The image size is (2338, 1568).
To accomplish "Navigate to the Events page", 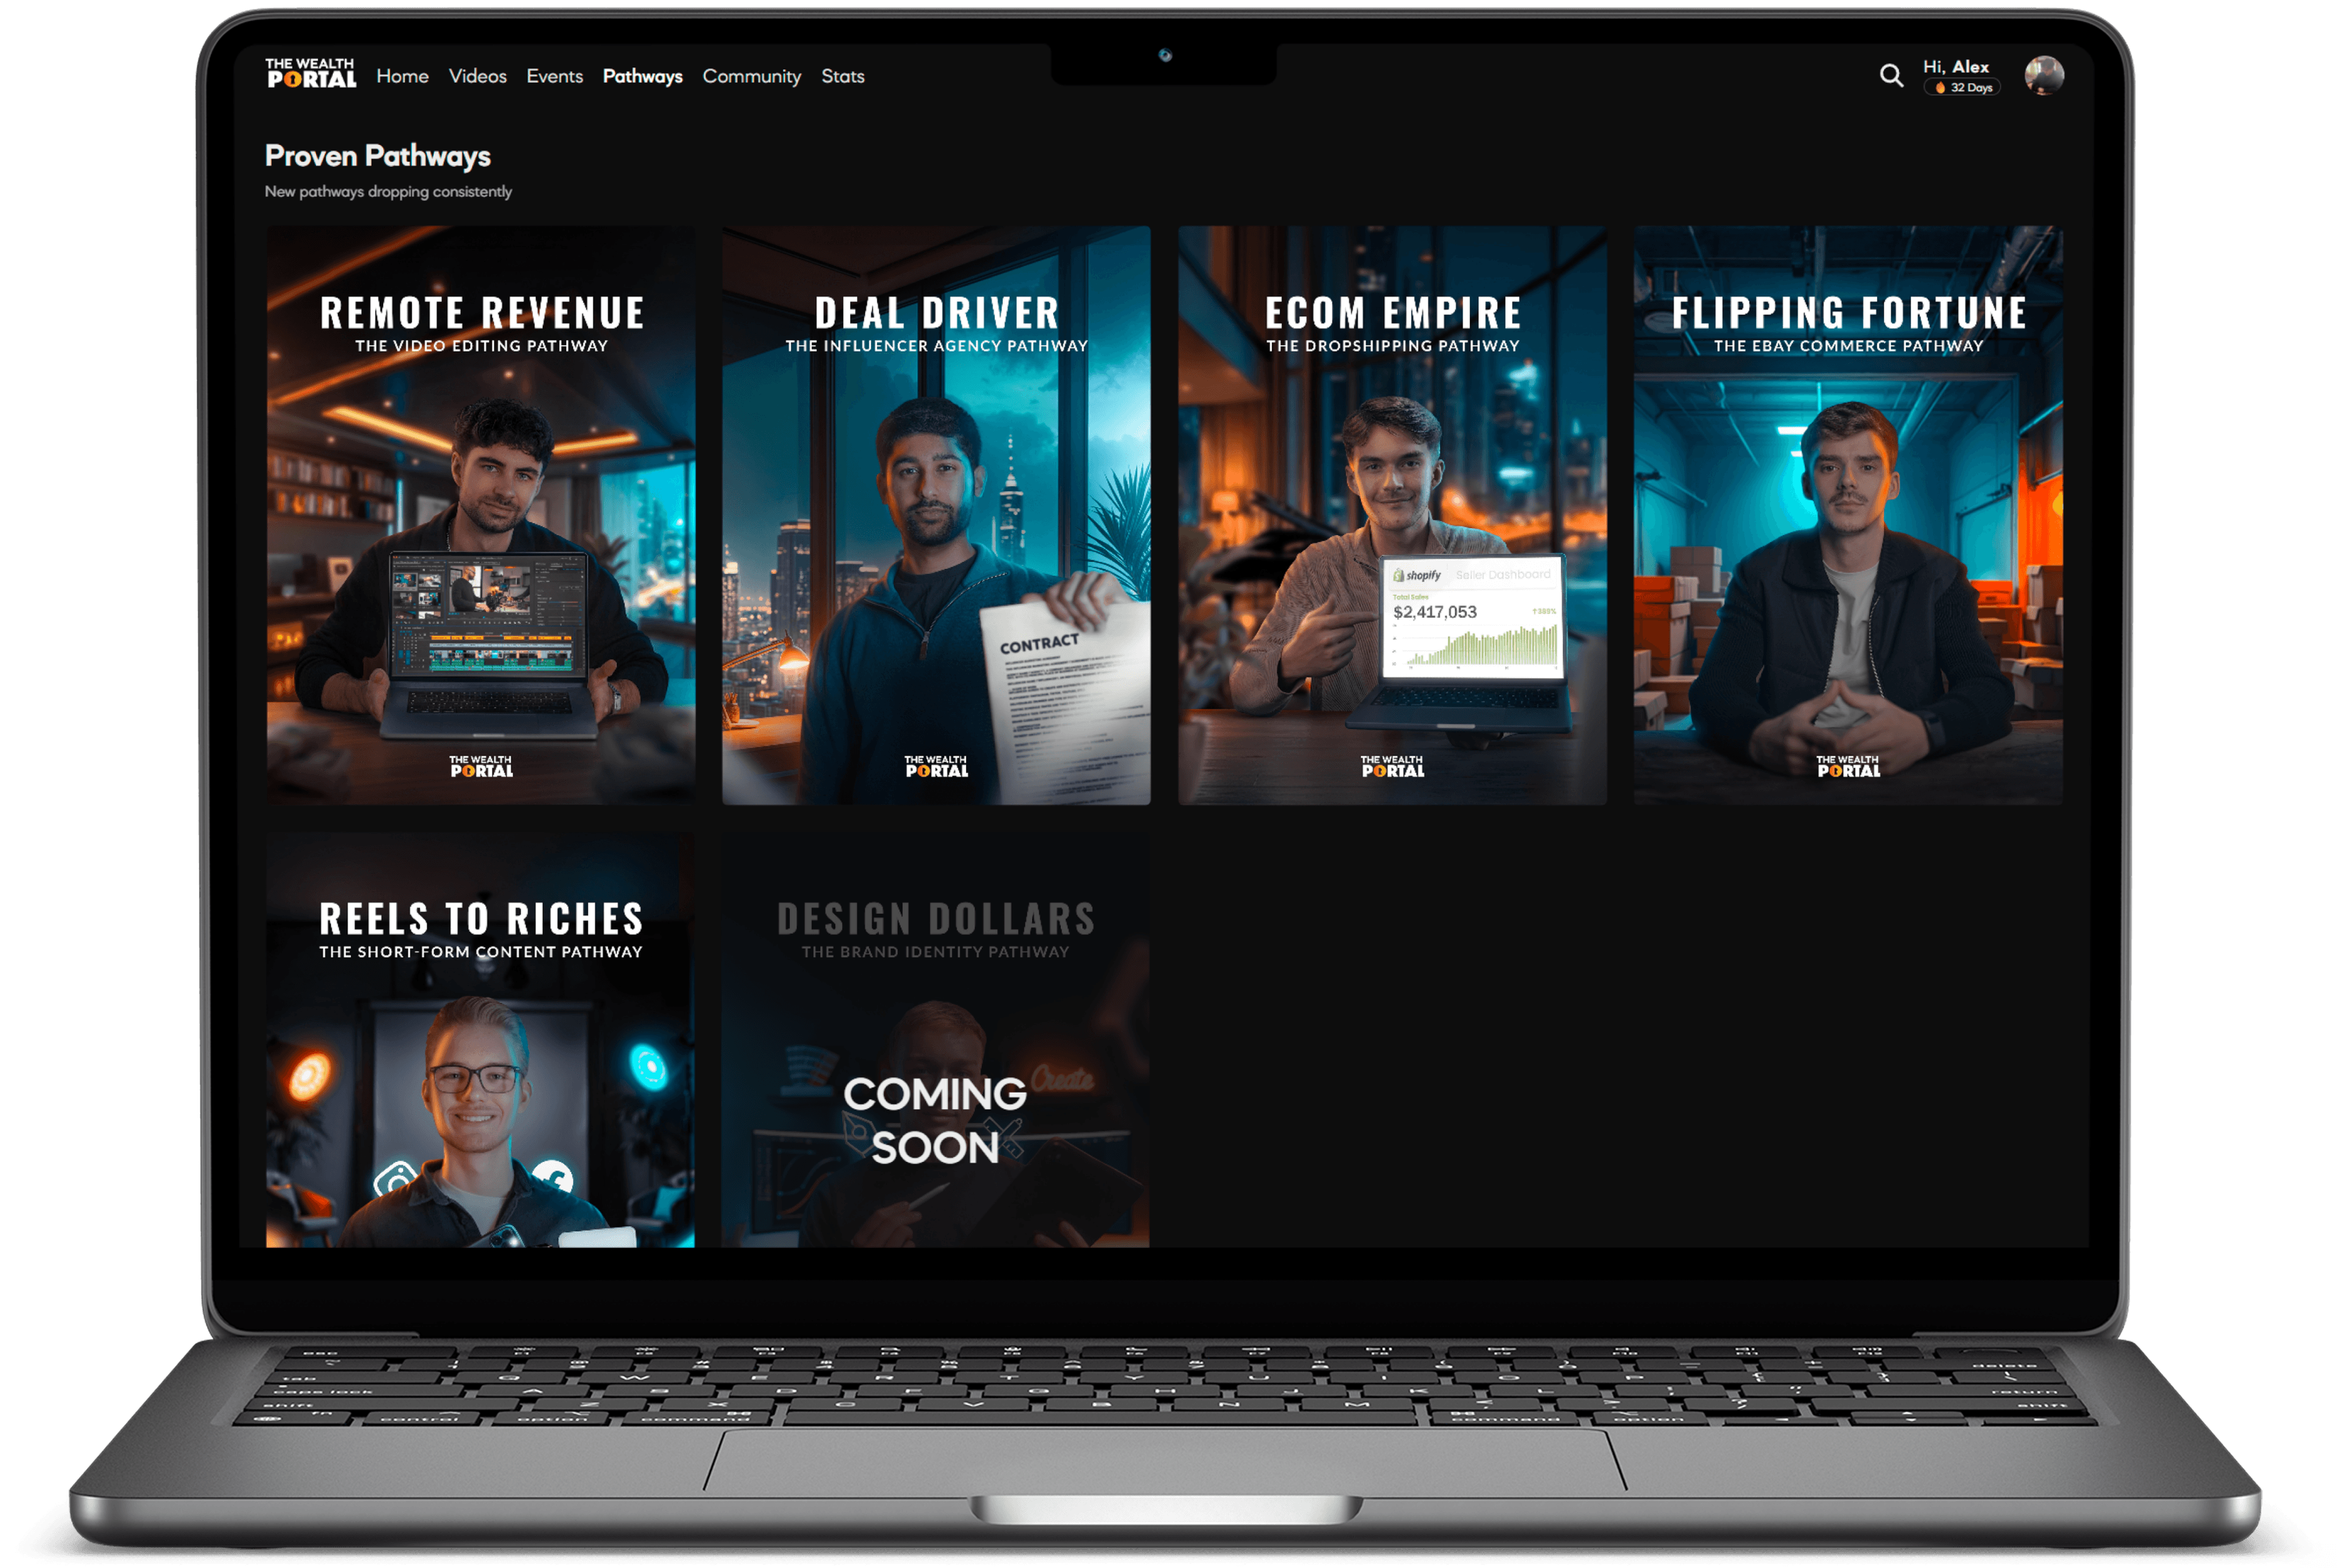I will [x=554, y=77].
